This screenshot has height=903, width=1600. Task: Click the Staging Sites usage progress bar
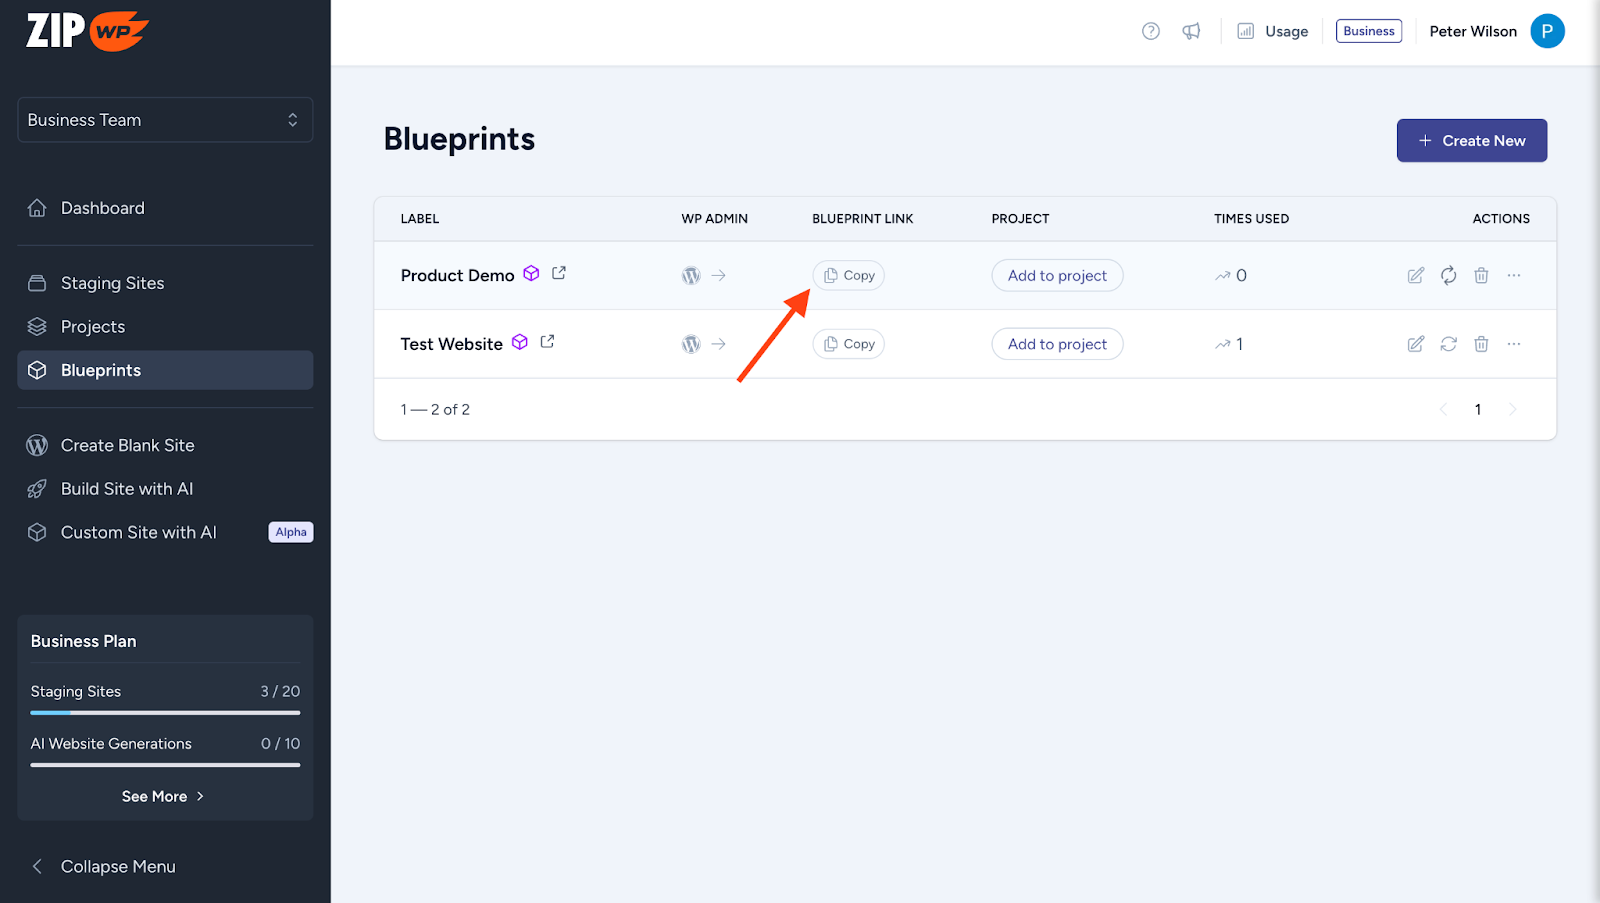tap(164, 713)
